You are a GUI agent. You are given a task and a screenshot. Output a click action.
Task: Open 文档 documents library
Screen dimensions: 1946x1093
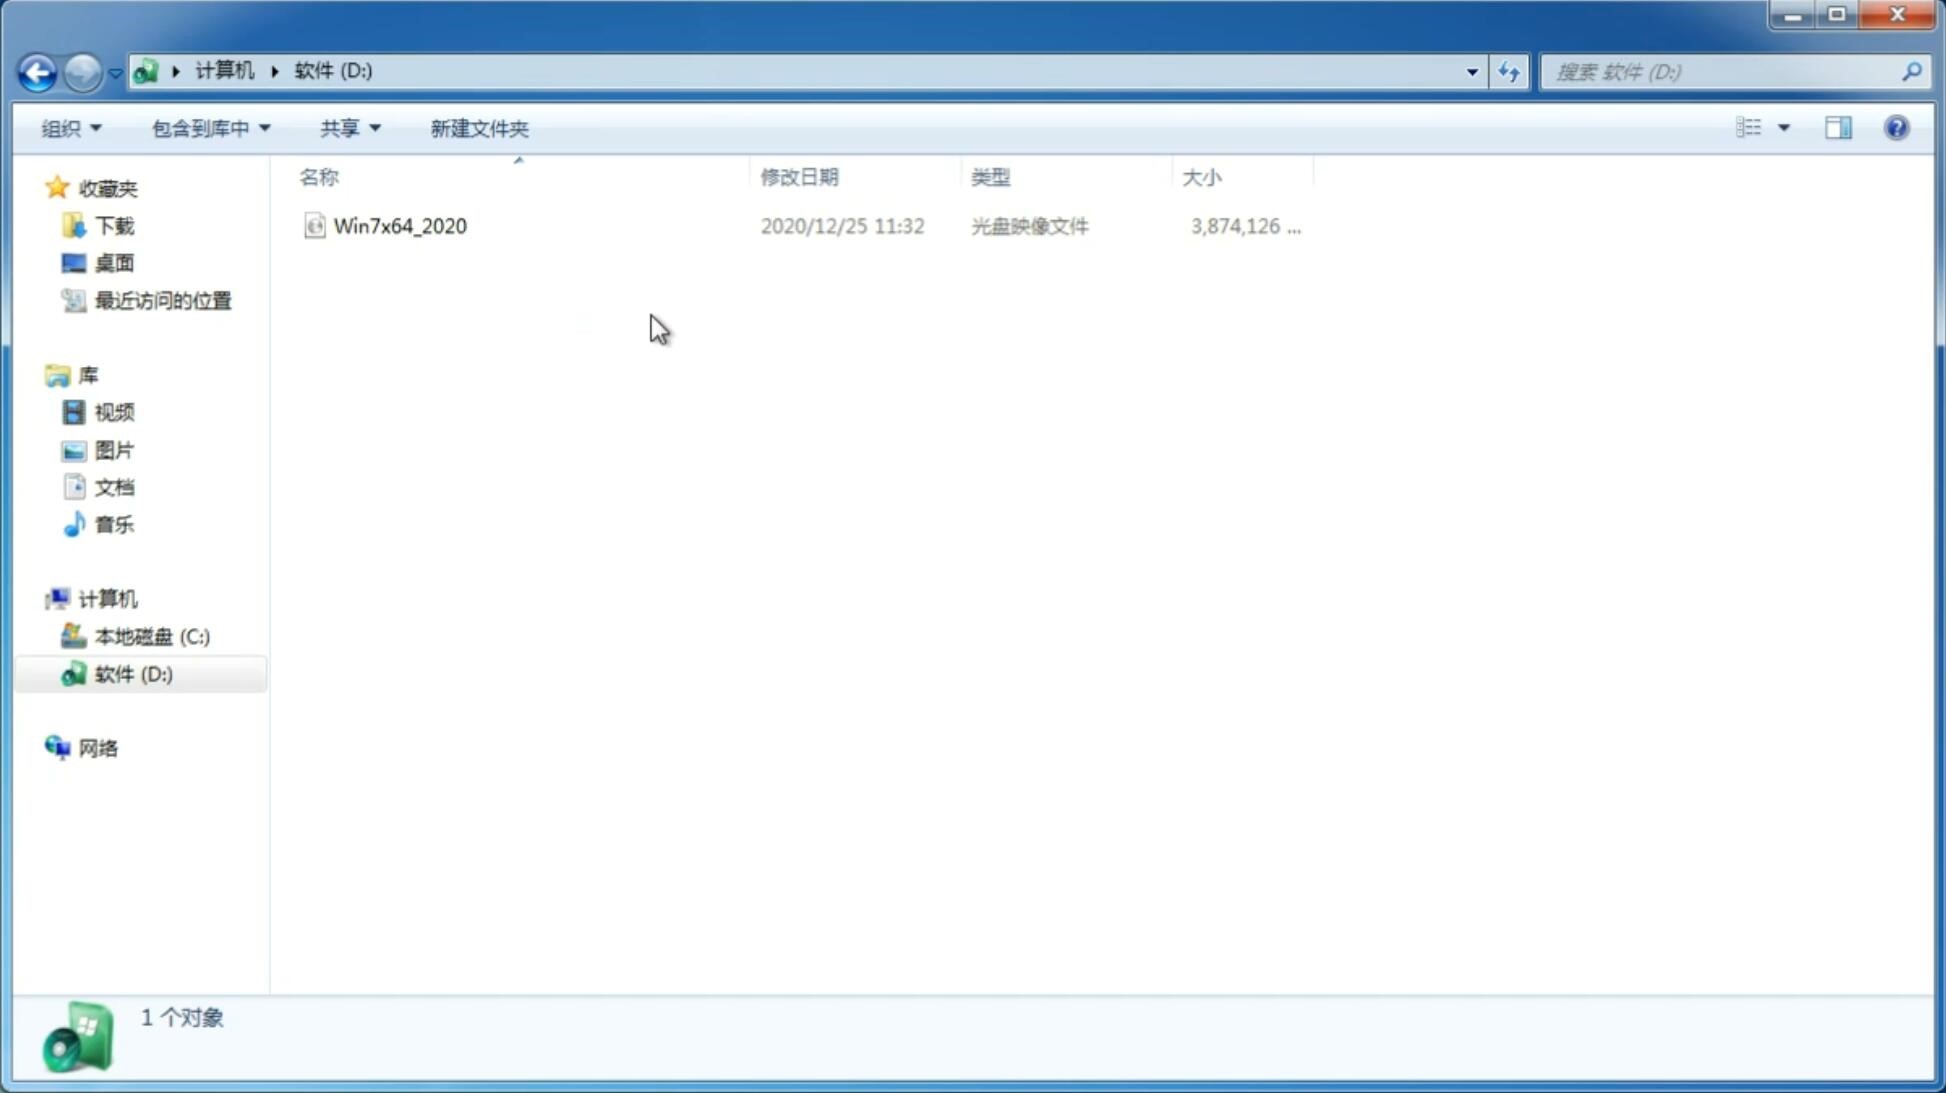(x=114, y=486)
